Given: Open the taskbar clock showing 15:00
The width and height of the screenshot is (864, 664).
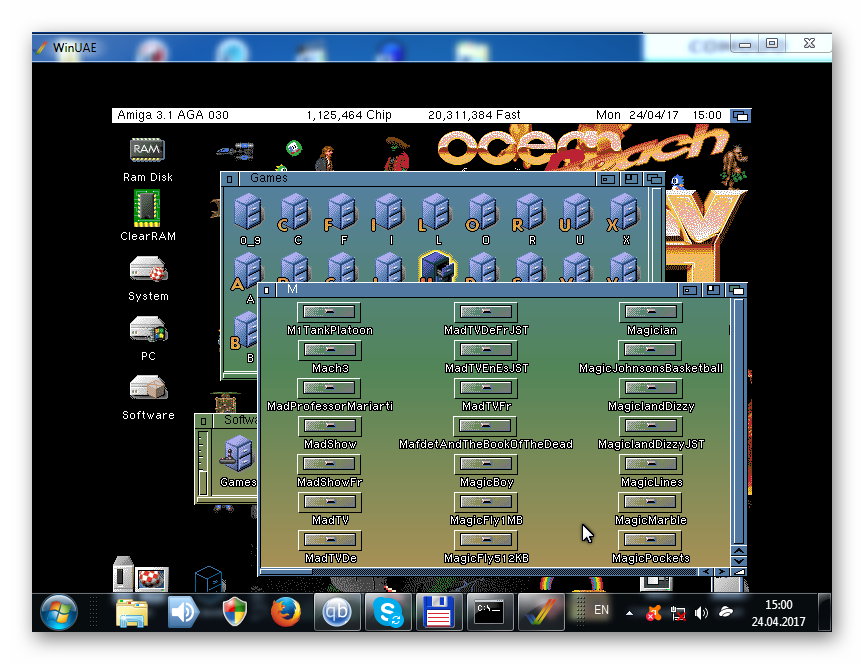Looking at the screenshot, I should (778, 613).
